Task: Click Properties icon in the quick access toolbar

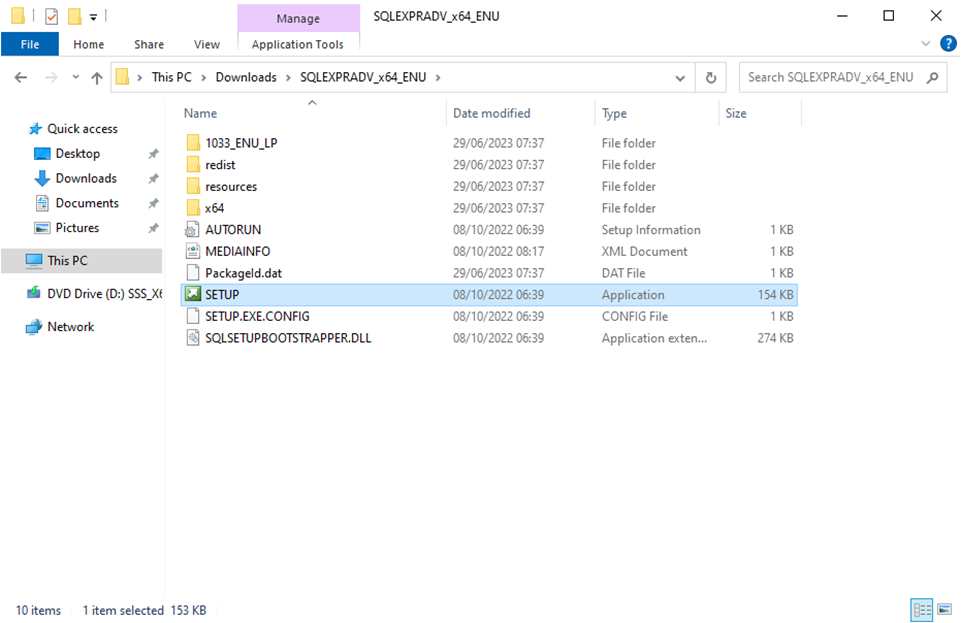Action: tap(51, 17)
